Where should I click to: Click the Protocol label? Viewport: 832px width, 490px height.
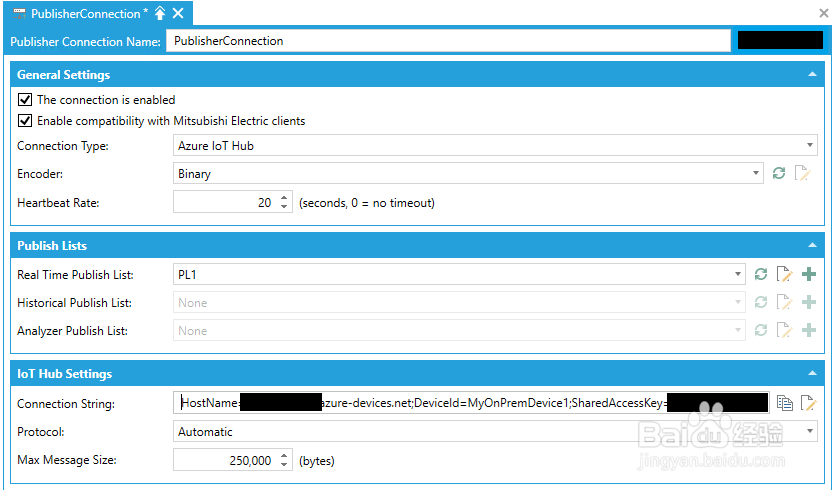41,432
